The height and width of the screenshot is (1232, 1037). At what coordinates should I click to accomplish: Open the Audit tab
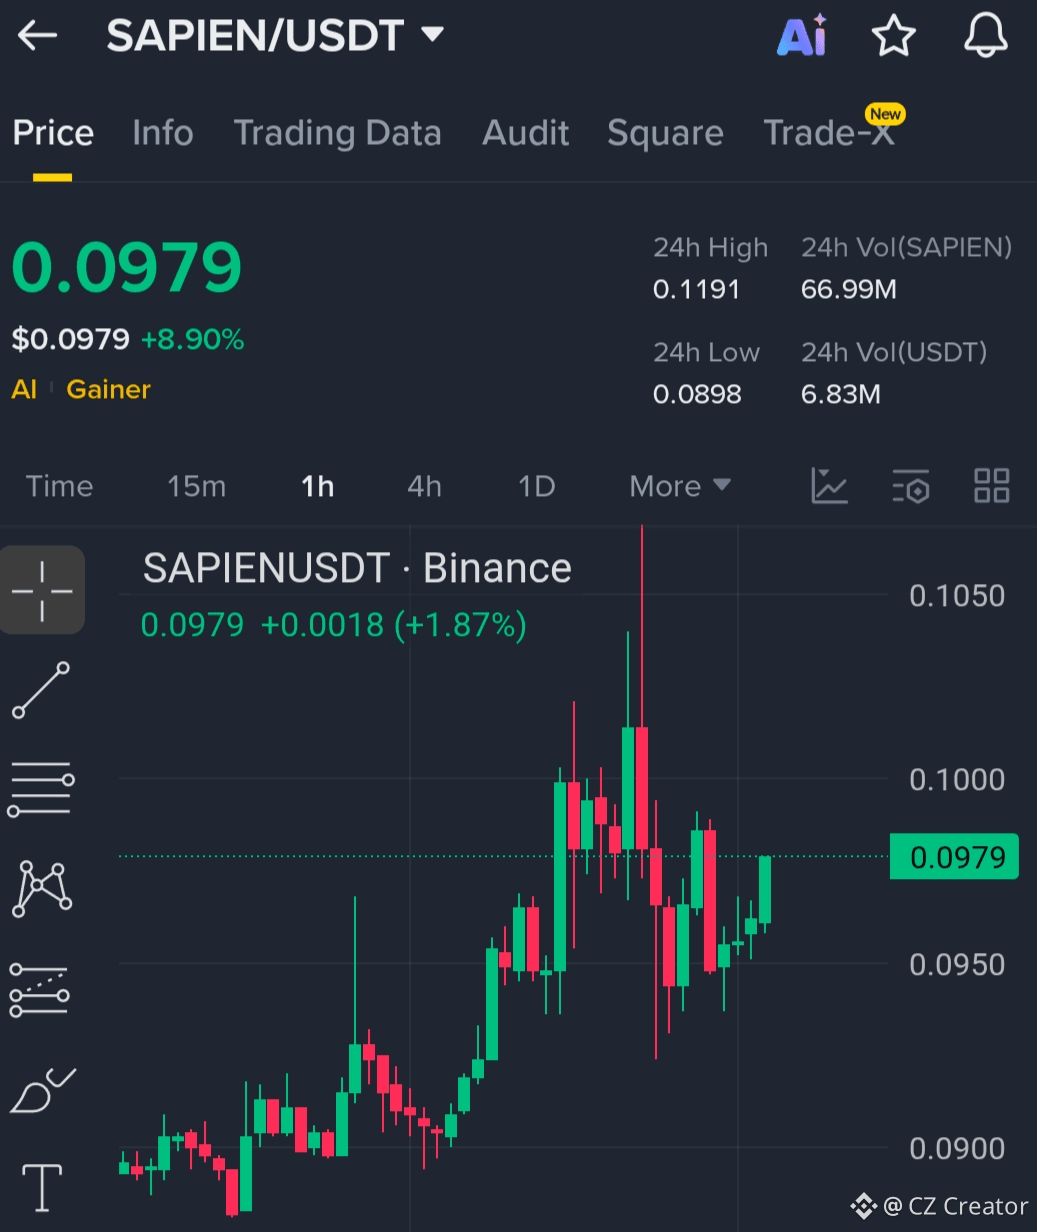pos(526,133)
